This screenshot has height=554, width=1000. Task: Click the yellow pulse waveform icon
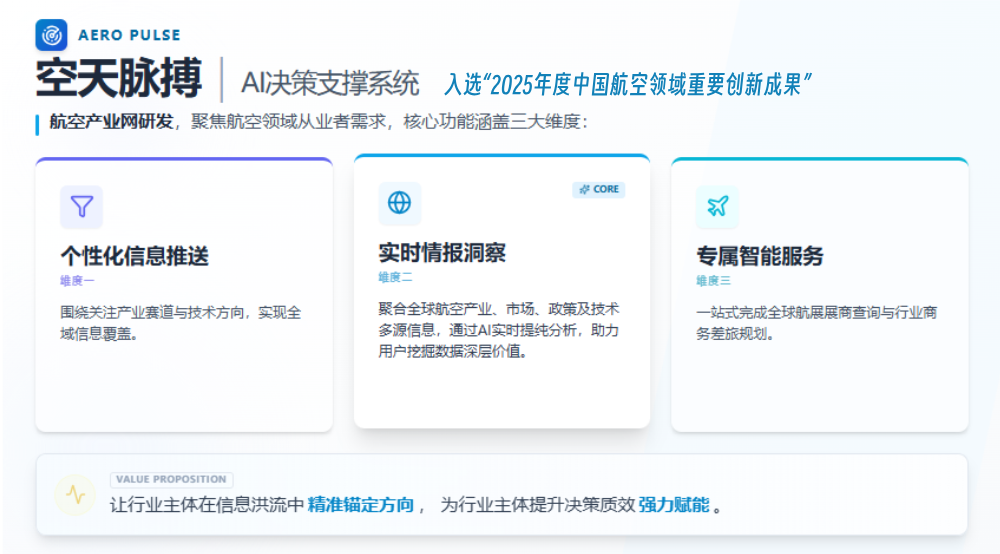(75, 495)
